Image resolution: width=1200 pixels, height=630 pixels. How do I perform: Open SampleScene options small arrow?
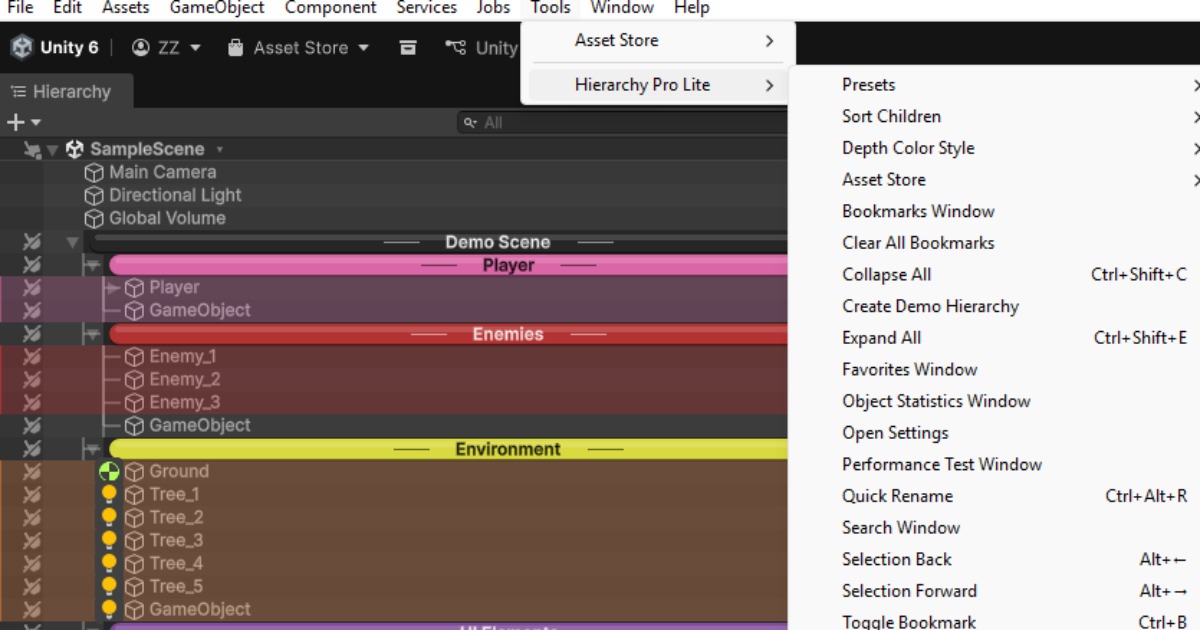220,149
